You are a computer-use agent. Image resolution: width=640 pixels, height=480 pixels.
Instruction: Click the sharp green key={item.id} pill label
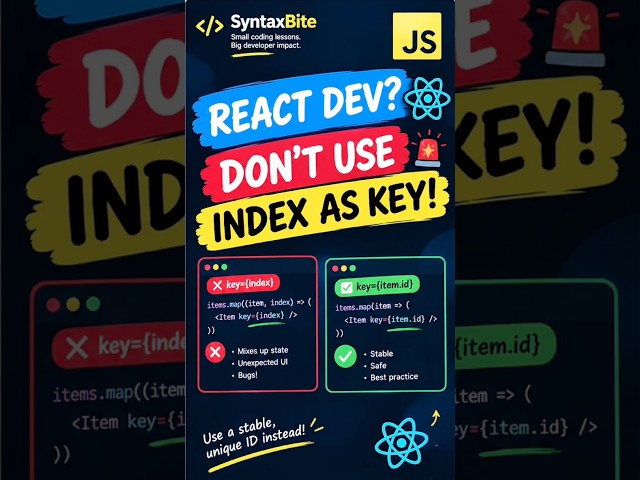click(377, 286)
